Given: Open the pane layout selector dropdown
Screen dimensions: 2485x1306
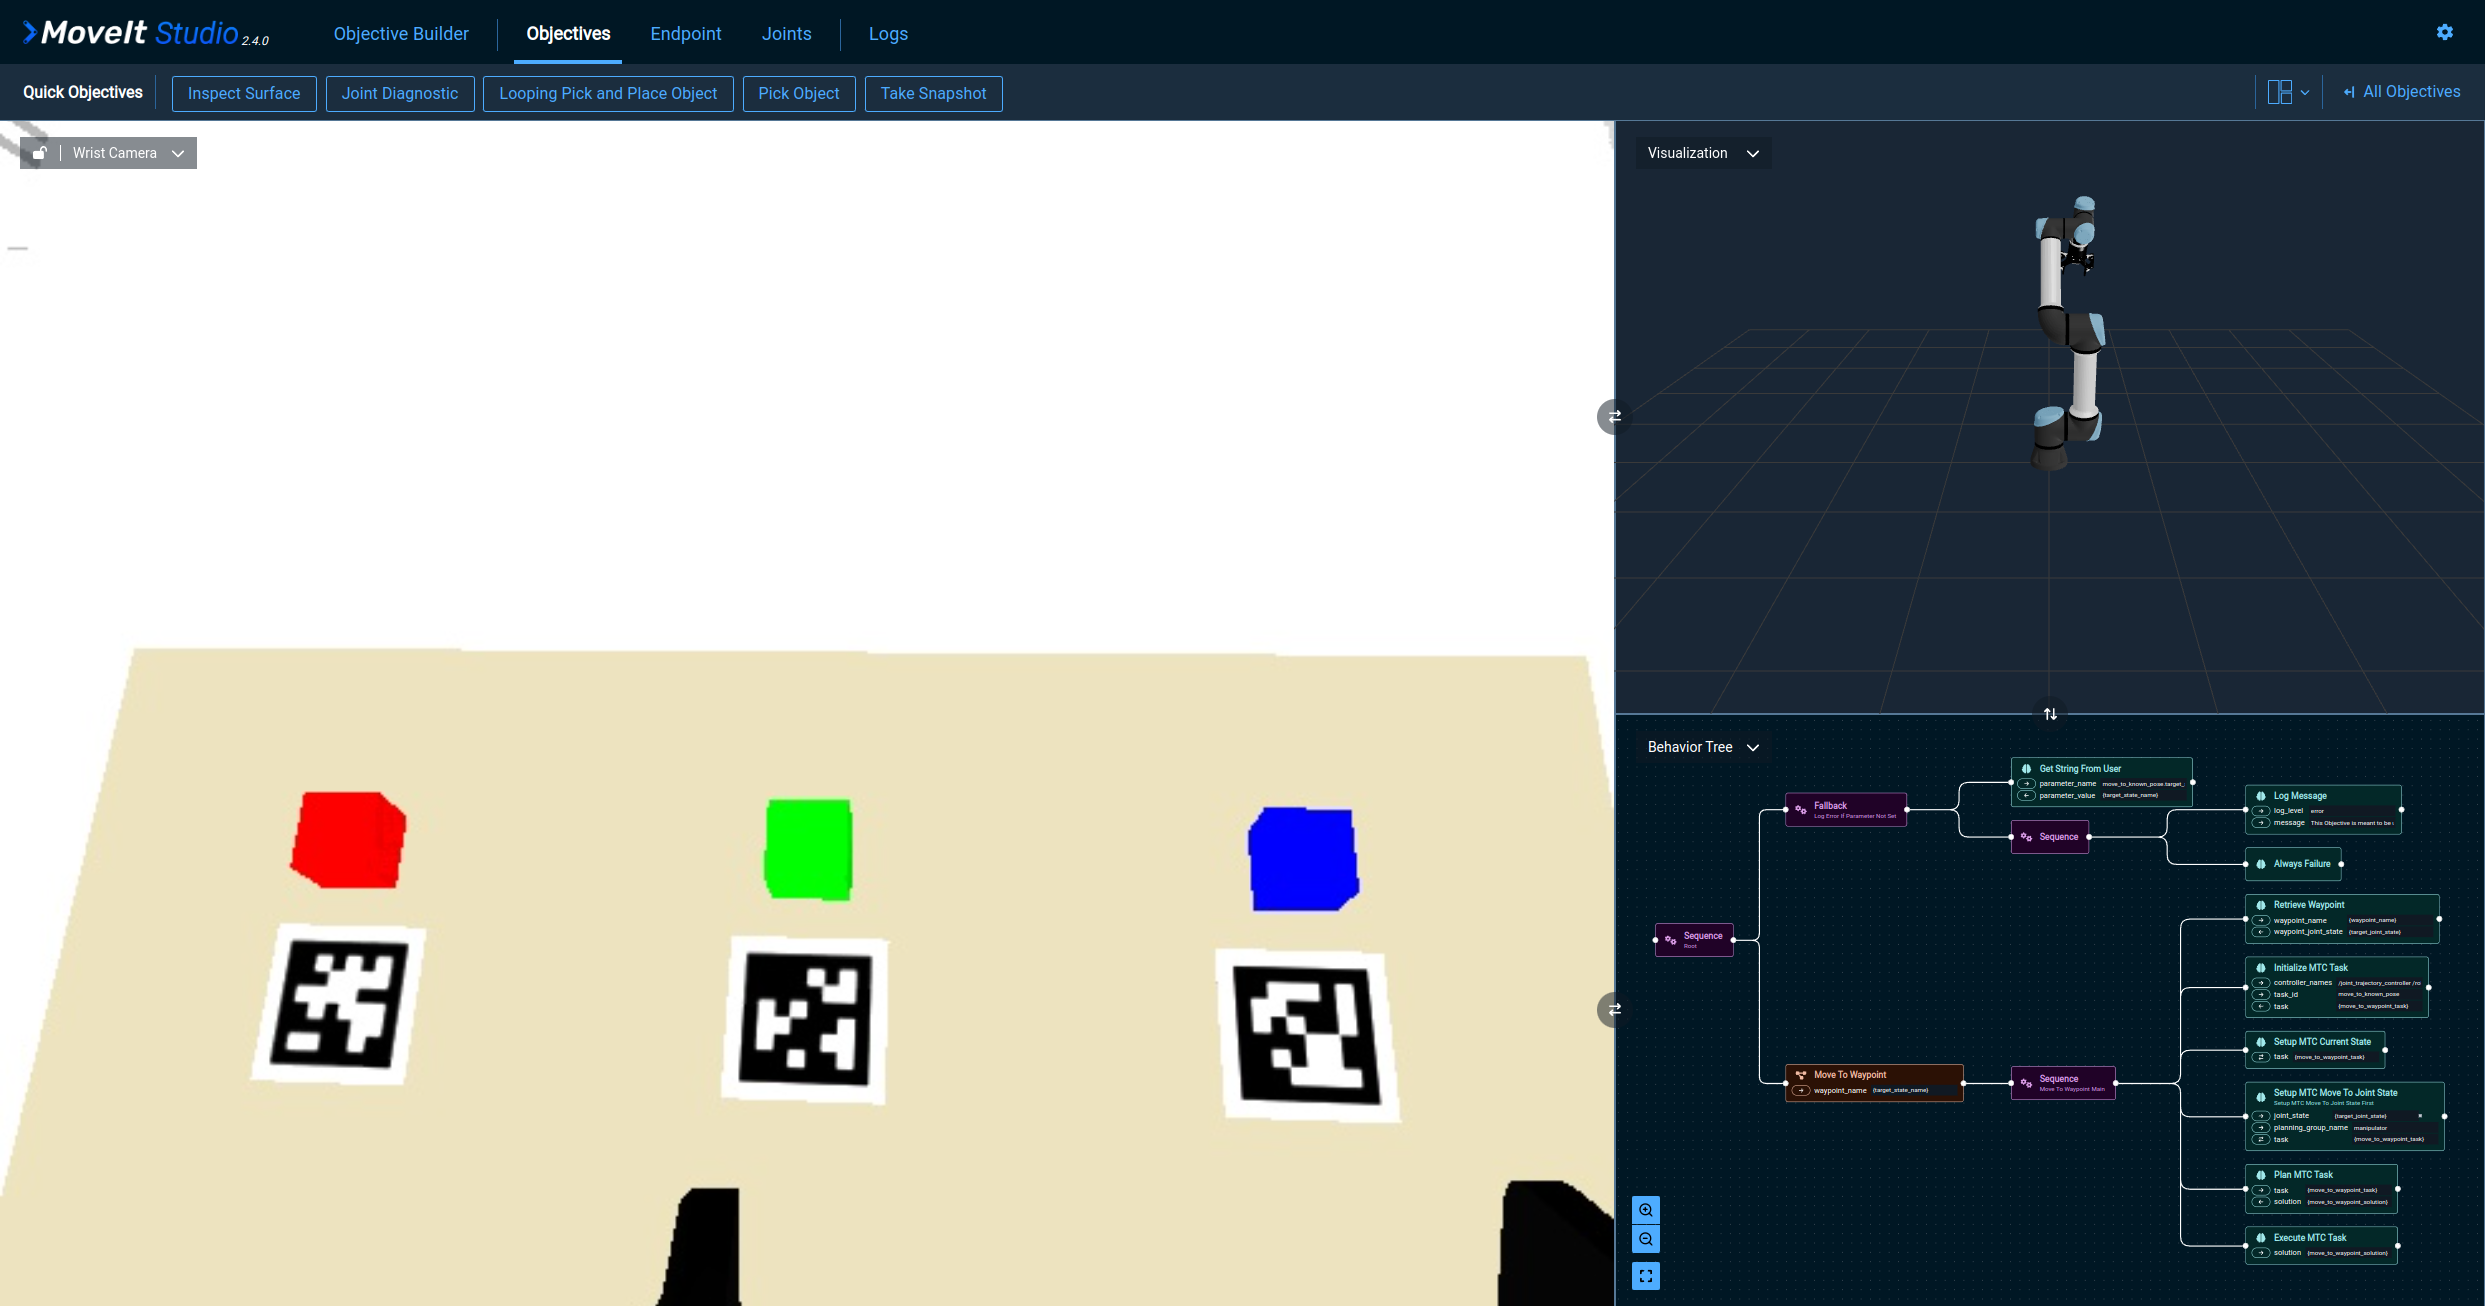Looking at the screenshot, I should click(x=2287, y=92).
